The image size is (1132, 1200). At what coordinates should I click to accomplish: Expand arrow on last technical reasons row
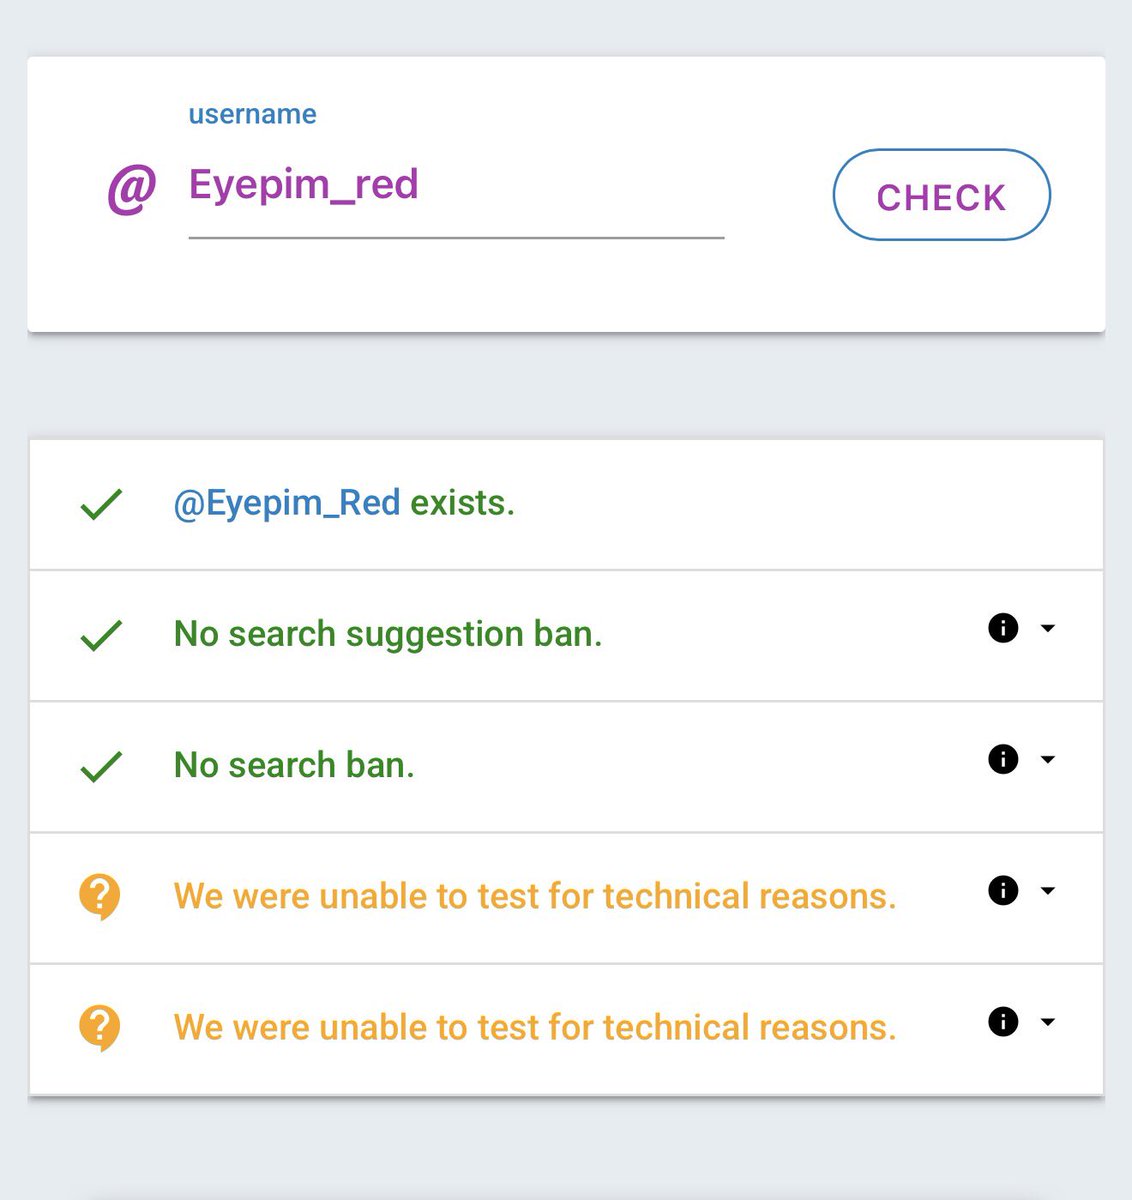(1048, 1021)
